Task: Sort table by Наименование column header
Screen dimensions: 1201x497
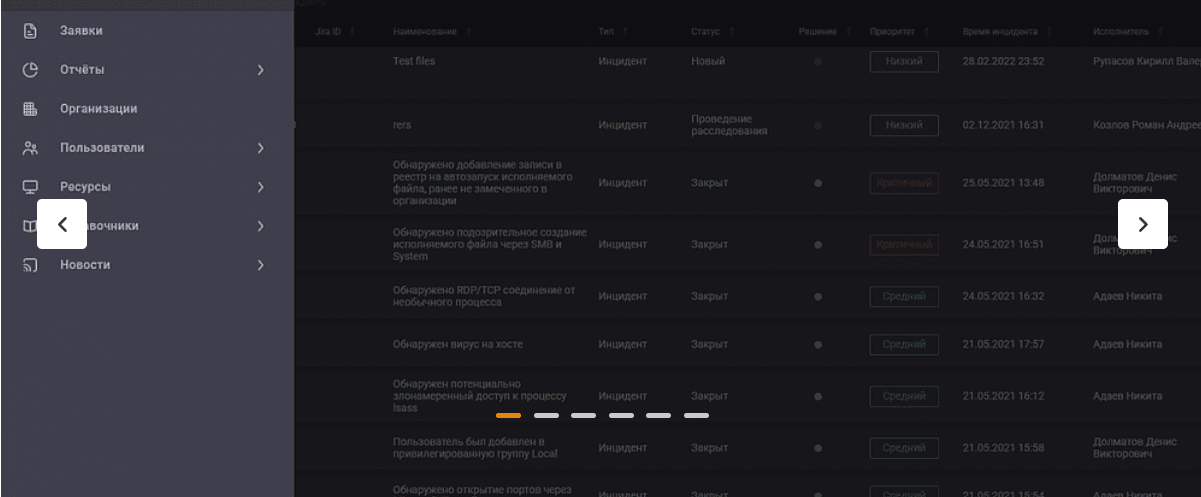Action: [x=425, y=32]
